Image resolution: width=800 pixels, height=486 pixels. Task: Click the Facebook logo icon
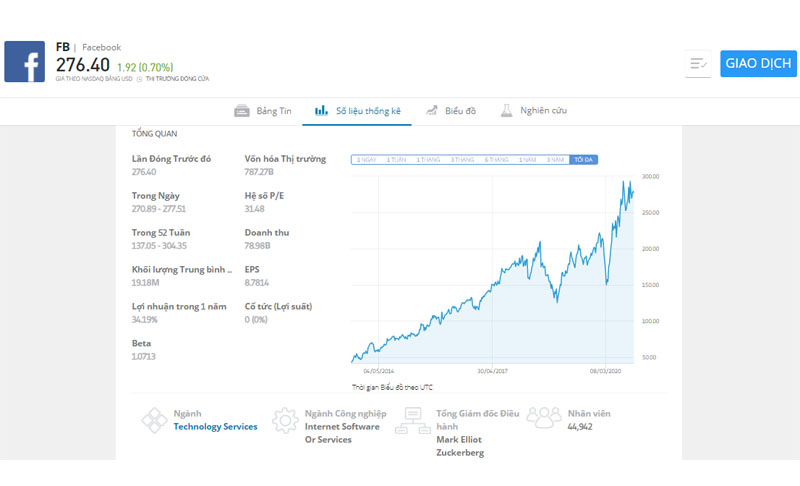[24, 62]
